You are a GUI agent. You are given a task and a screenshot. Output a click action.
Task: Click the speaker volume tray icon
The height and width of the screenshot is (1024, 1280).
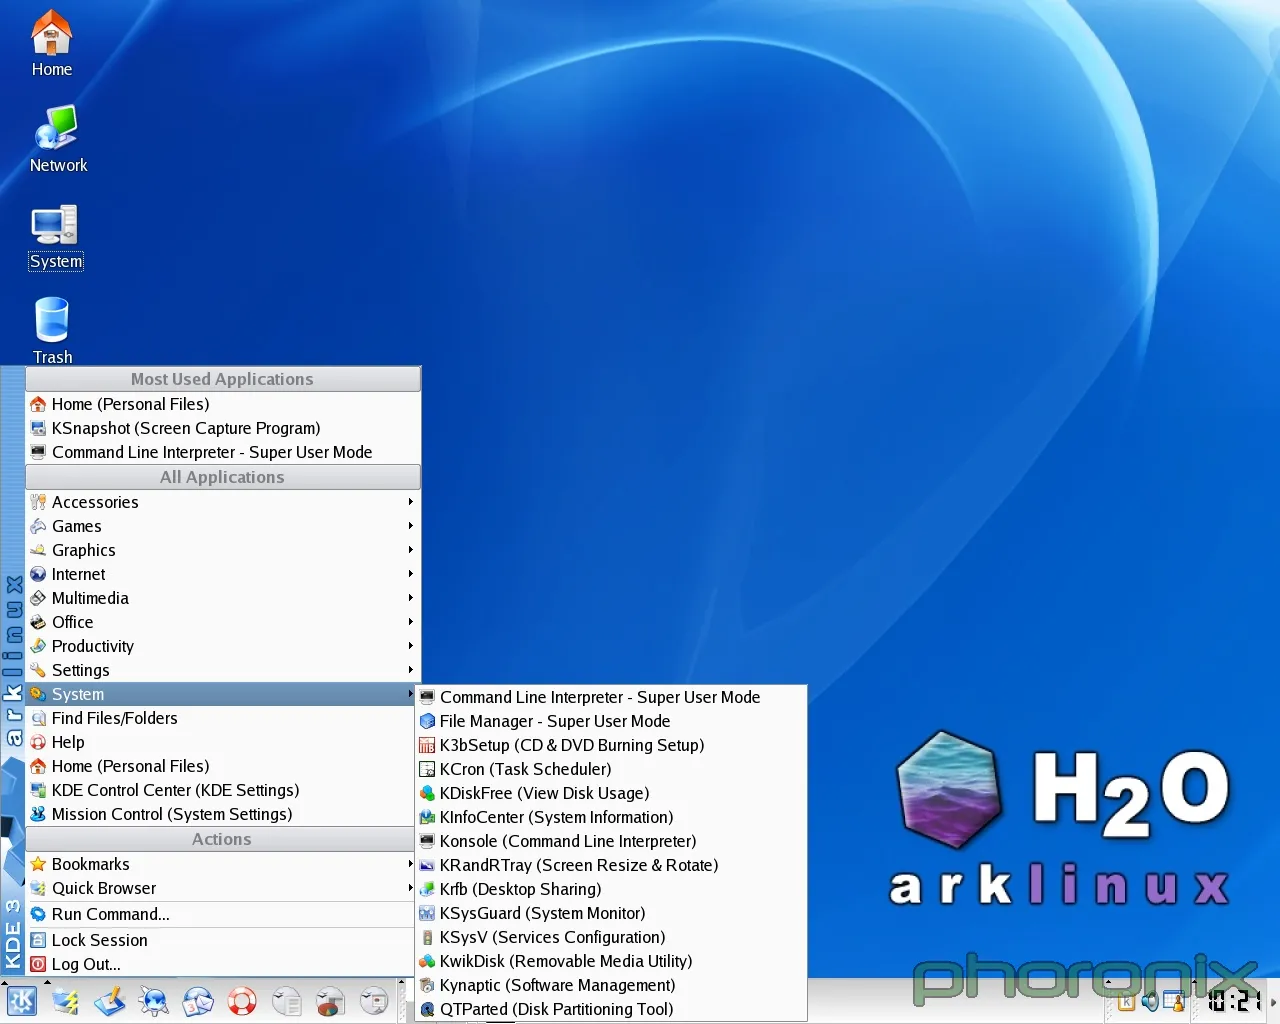point(1150,1000)
